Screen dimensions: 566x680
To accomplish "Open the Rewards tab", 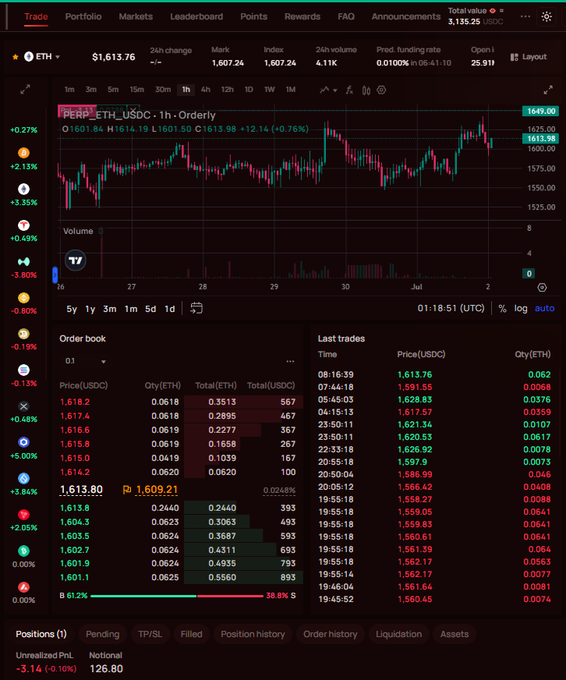I will [302, 16].
